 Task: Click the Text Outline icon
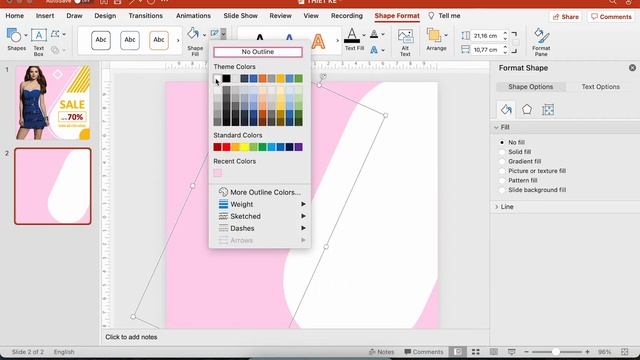tap(374, 34)
